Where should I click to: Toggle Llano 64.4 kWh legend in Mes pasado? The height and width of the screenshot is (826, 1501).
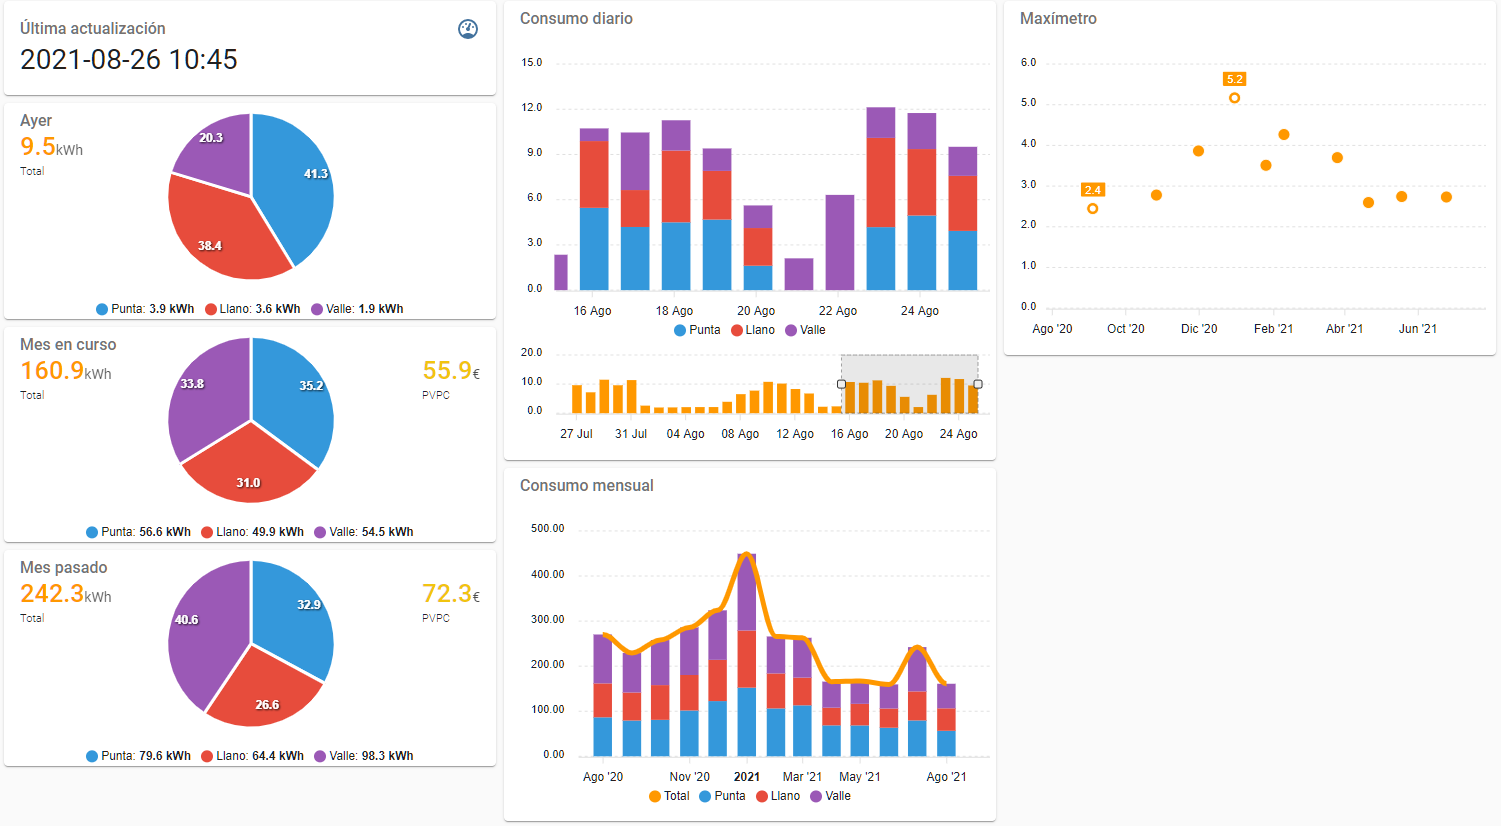(x=252, y=756)
